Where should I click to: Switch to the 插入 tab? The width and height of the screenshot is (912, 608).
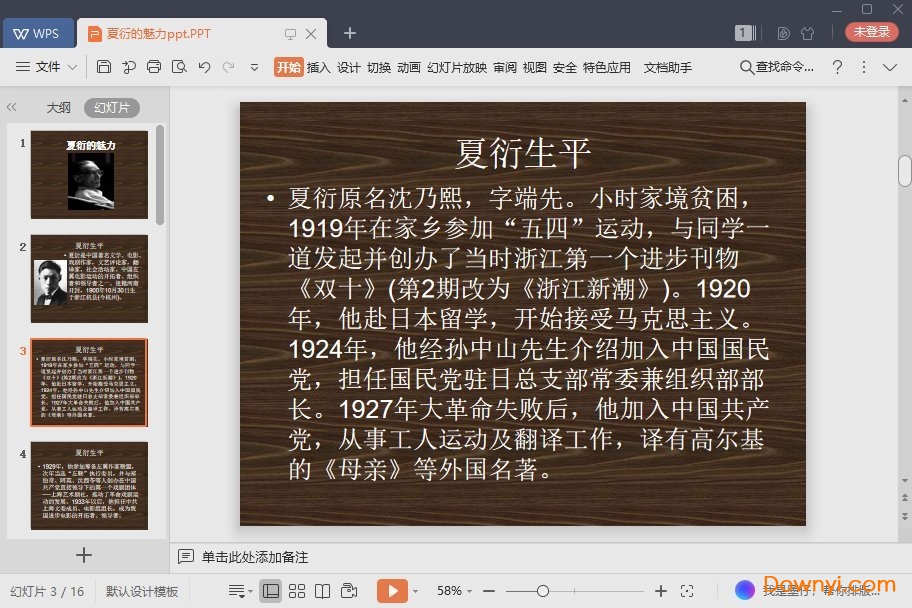pyautogui.click(x=318, y=67)
